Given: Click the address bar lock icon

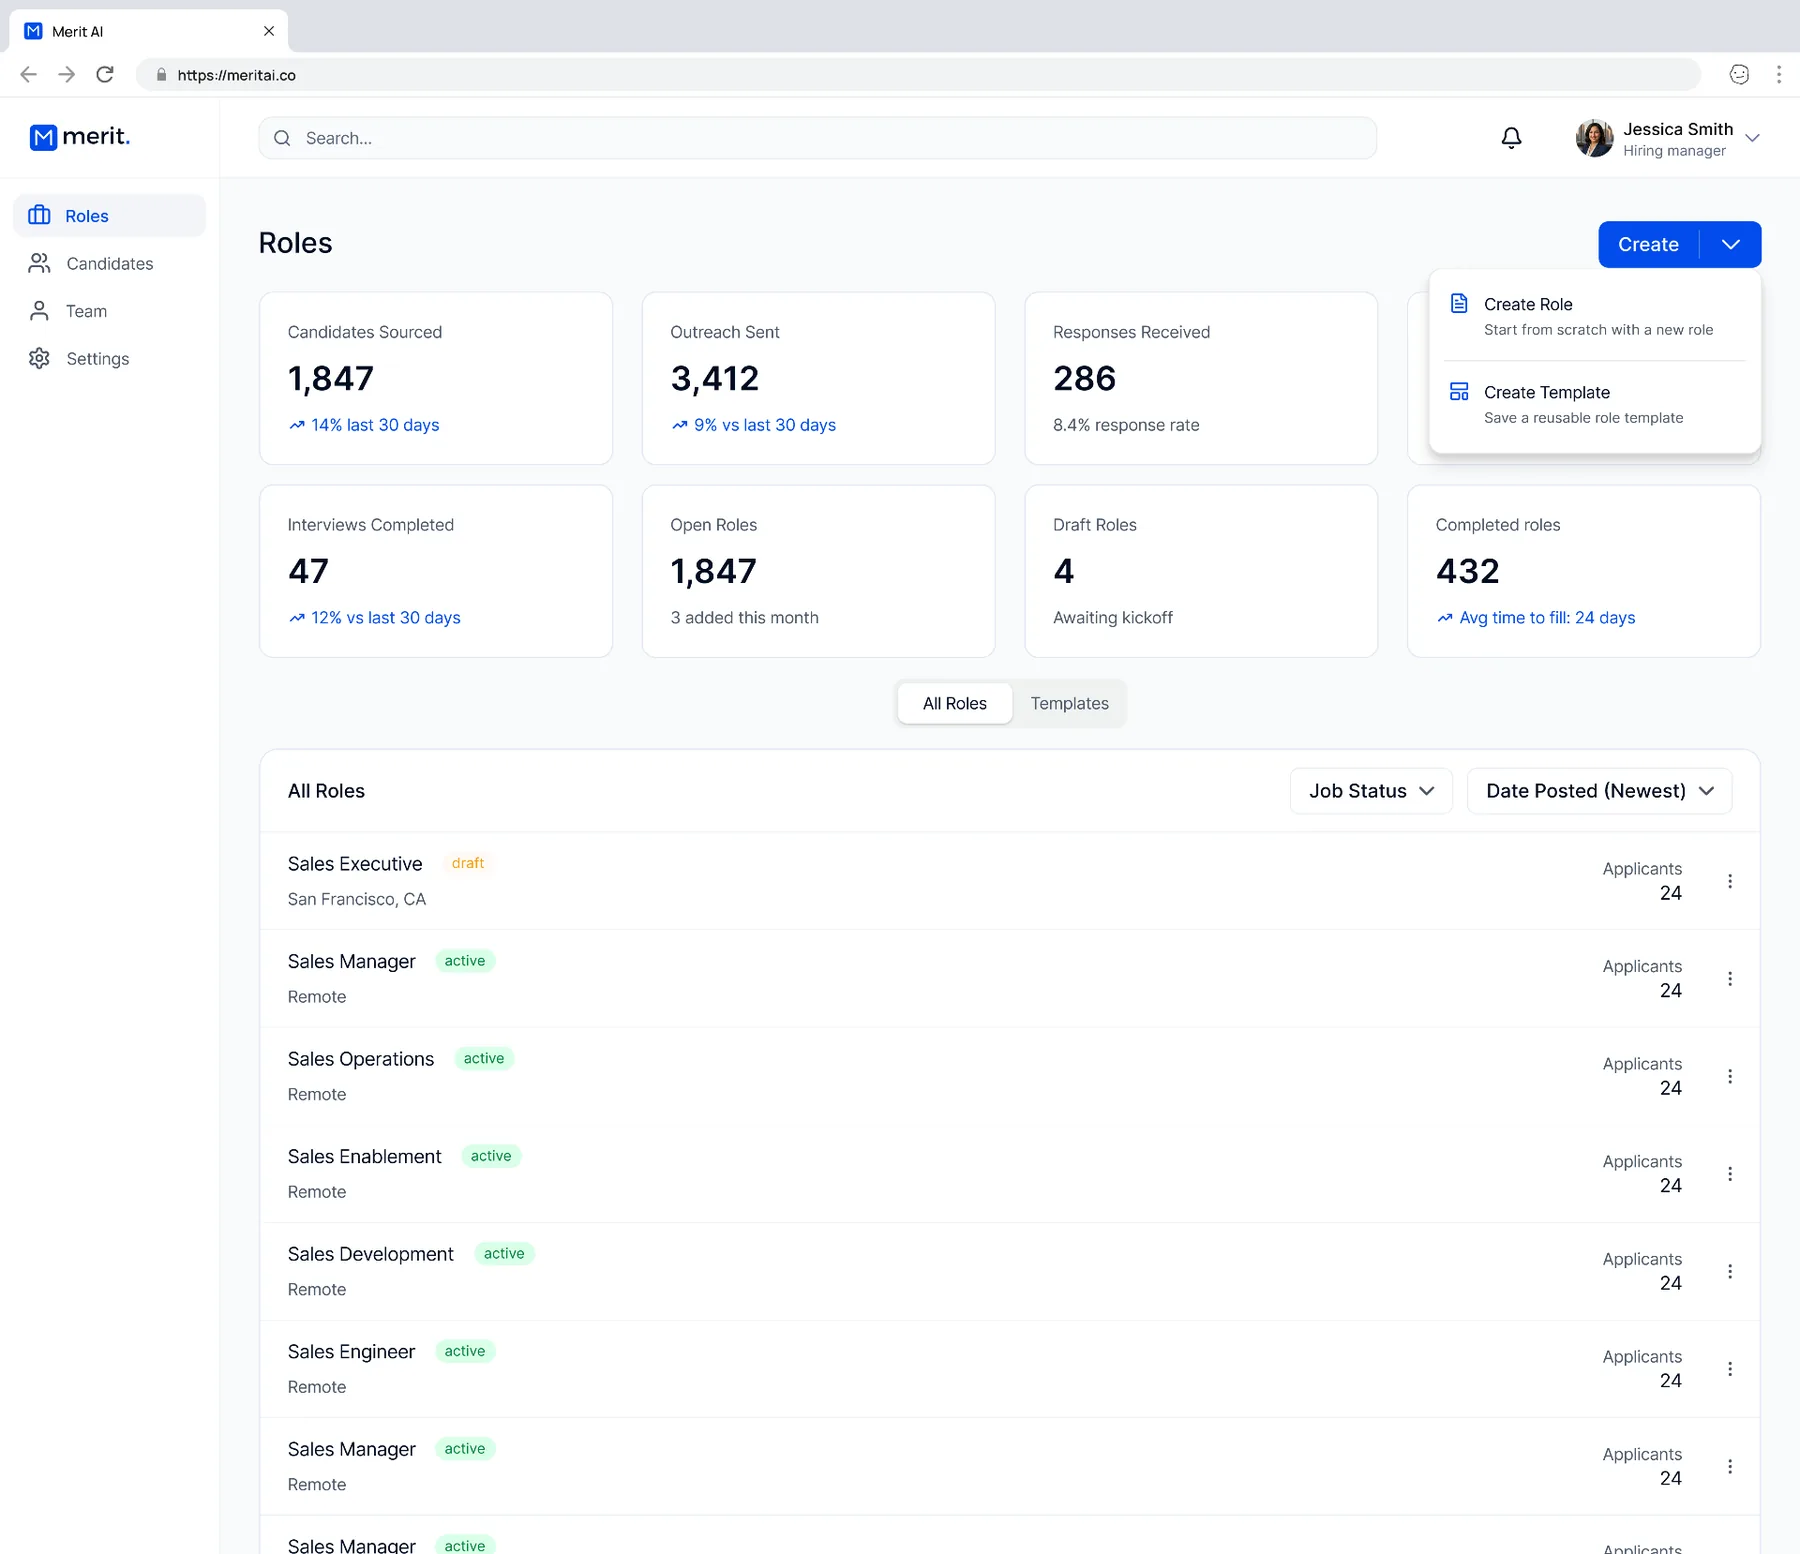Looking at the screenshot, I should pos(161,75).
